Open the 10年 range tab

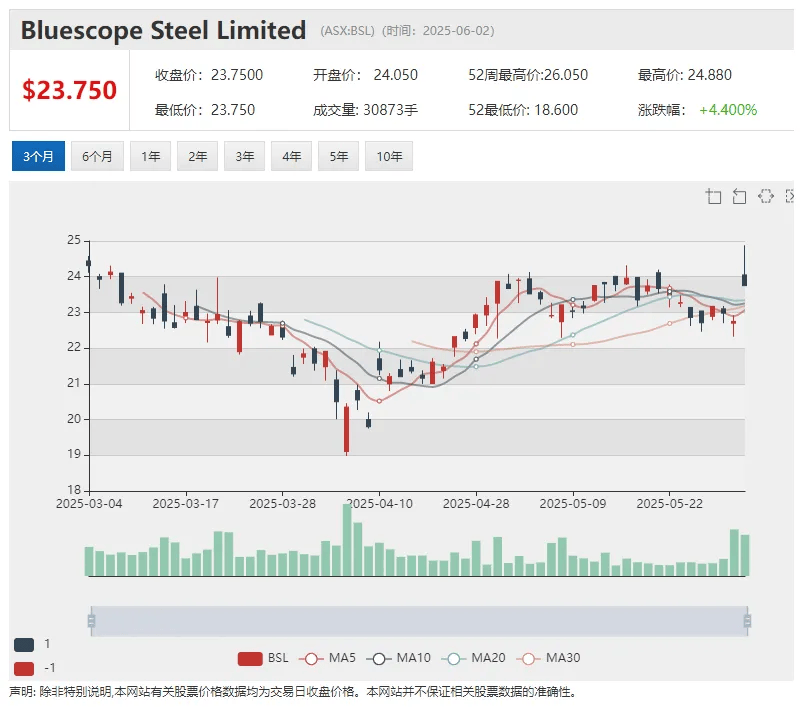pos(389,156)
